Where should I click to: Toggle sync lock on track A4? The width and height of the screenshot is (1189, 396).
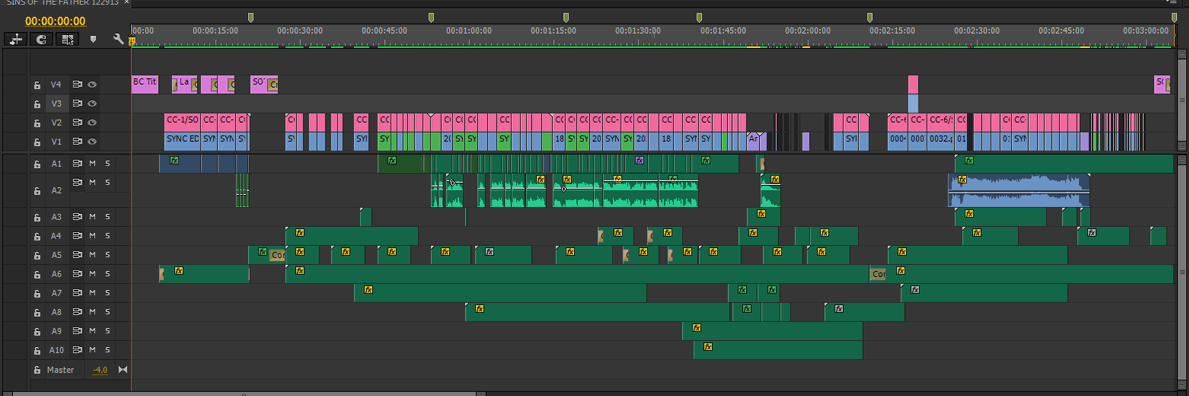click(x=77, y=236)
